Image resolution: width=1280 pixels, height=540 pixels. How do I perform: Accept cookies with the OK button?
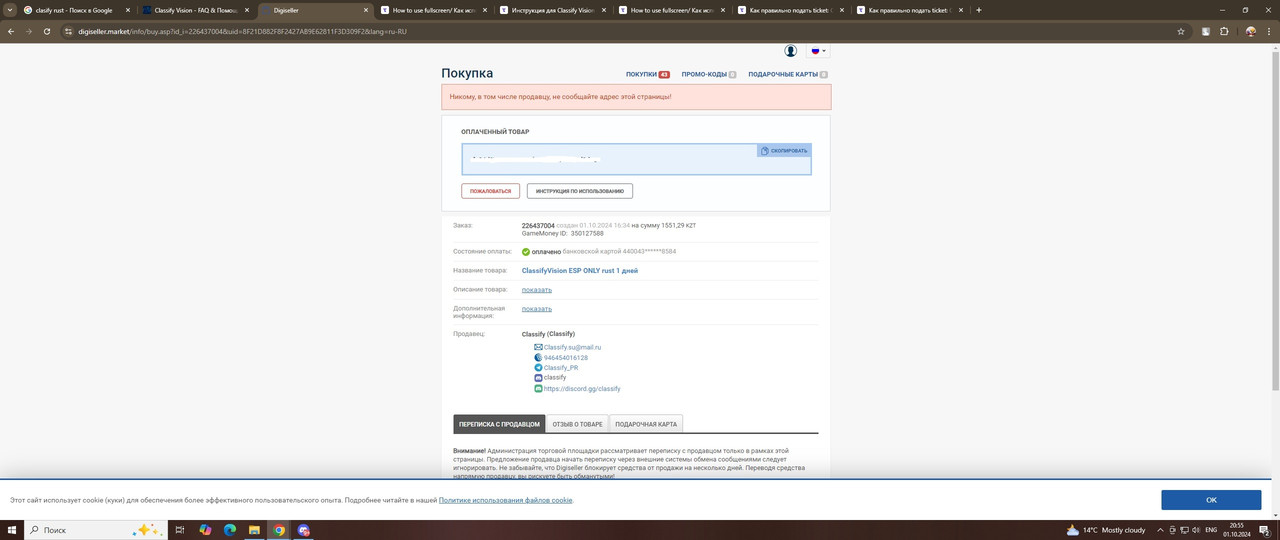1211,500
